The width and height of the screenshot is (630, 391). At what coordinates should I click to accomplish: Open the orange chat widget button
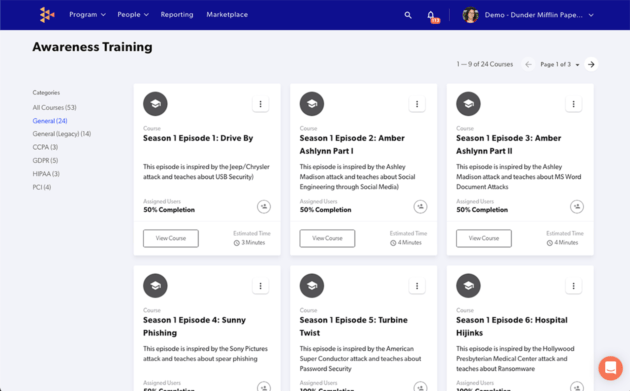click(610, 368)
